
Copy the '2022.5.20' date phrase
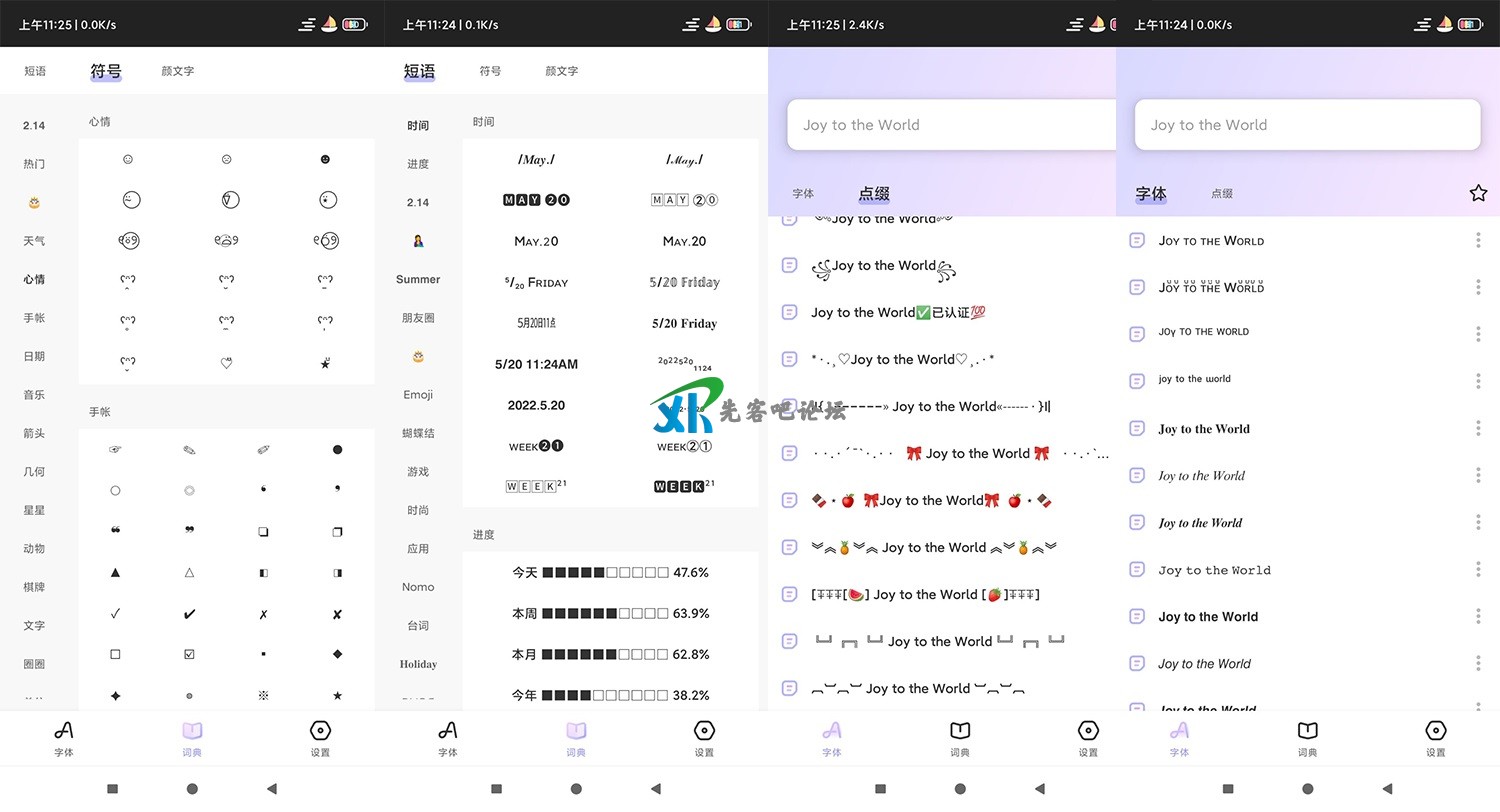[536, 405]
